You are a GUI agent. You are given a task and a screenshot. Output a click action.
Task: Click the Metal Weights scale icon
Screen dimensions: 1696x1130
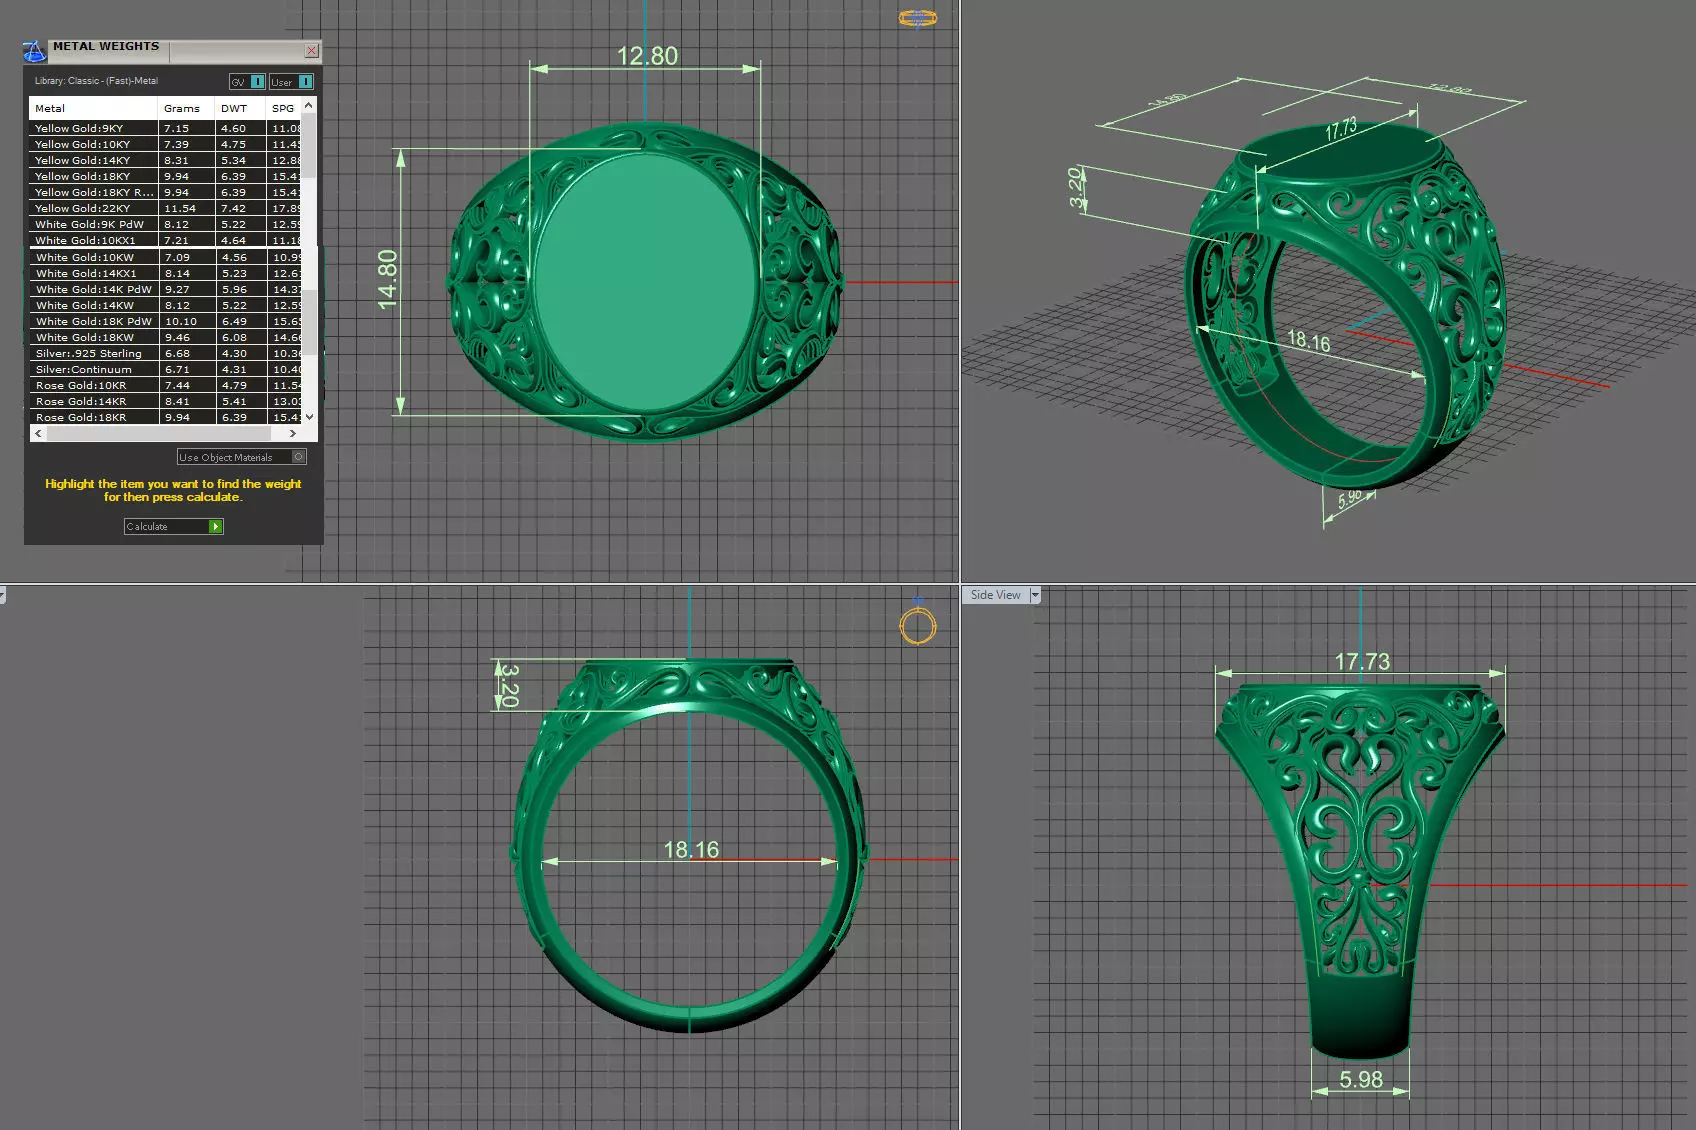(34, 51)
